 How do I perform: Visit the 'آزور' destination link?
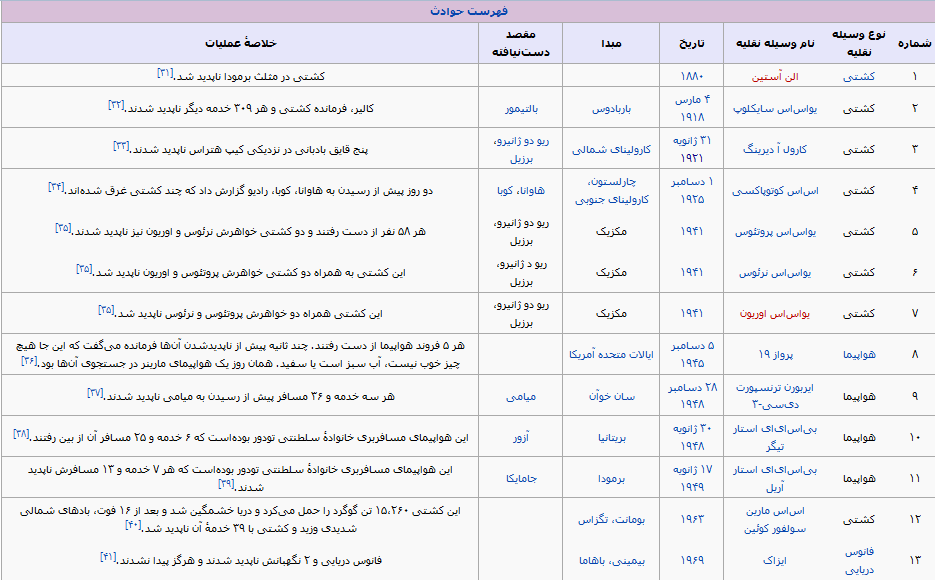521,437
